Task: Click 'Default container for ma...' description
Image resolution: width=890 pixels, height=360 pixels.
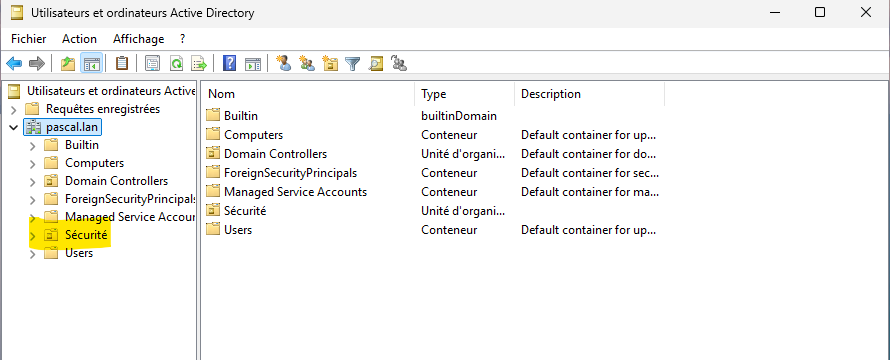Action: [x=590, y=192]
